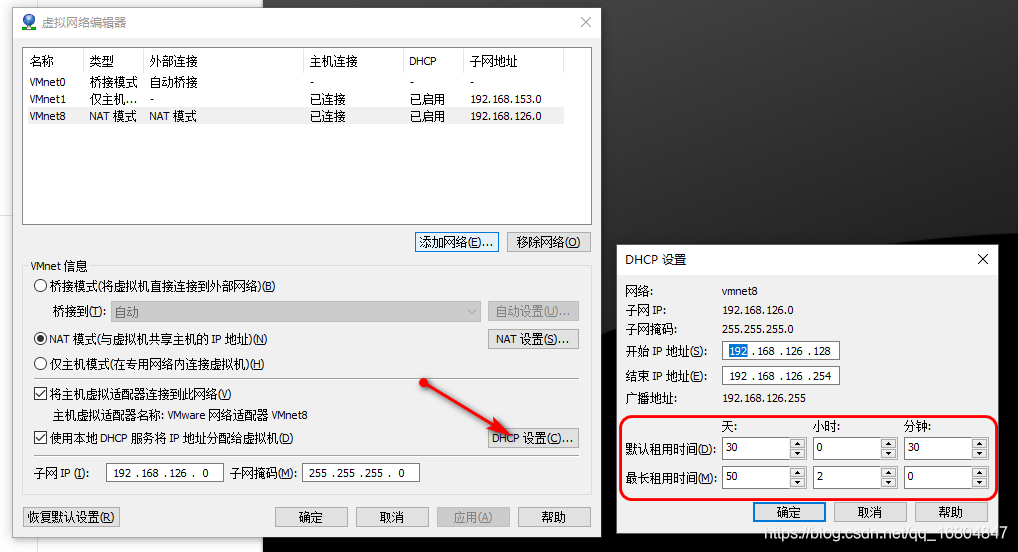Click default lease minutes value field
This screenshot has width=1018, height=552.
(x=938, y=448)
